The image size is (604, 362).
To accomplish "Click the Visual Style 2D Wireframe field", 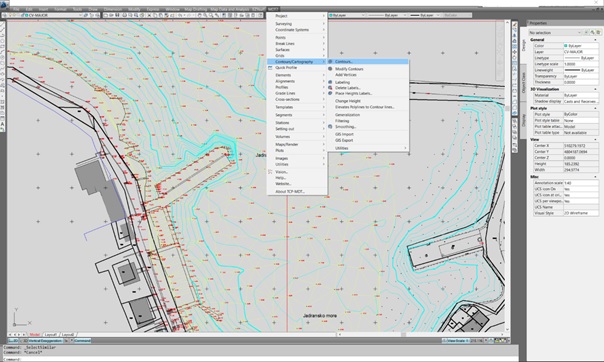I will (581, 213).
